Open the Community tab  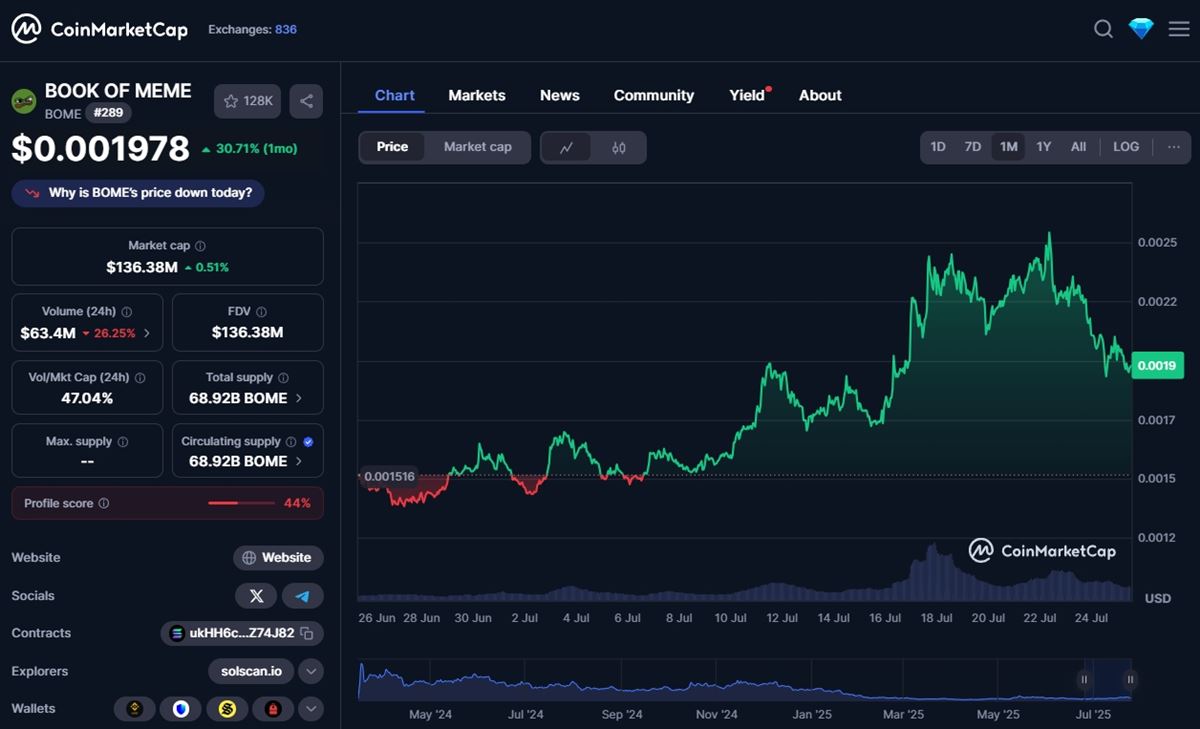pos(654,95)
